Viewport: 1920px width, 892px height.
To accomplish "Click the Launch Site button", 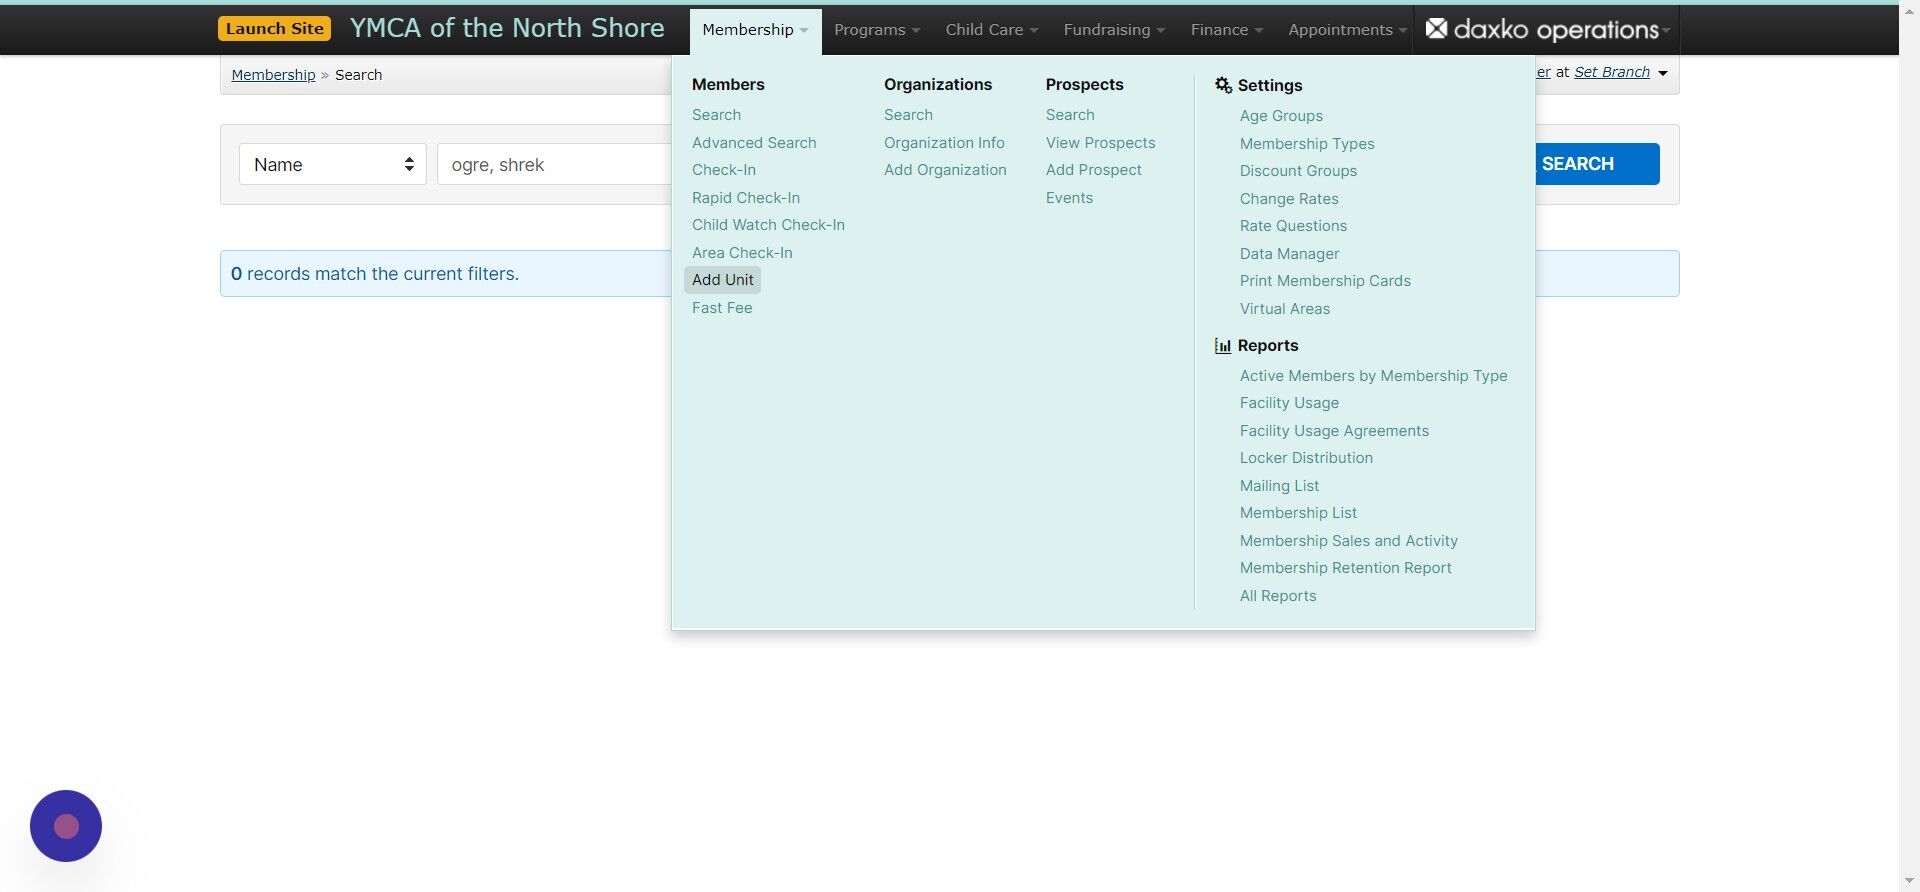I will pyautogui.click(x=274, y=28).
